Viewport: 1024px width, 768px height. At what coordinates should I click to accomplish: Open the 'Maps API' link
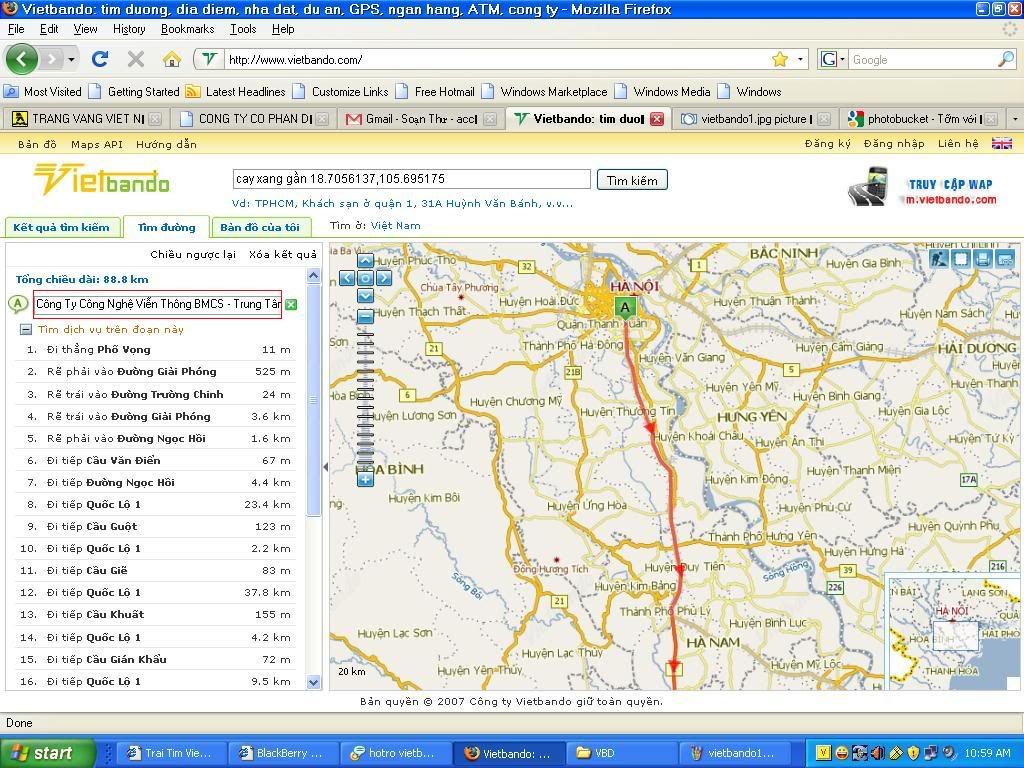[x=97, y=144]
